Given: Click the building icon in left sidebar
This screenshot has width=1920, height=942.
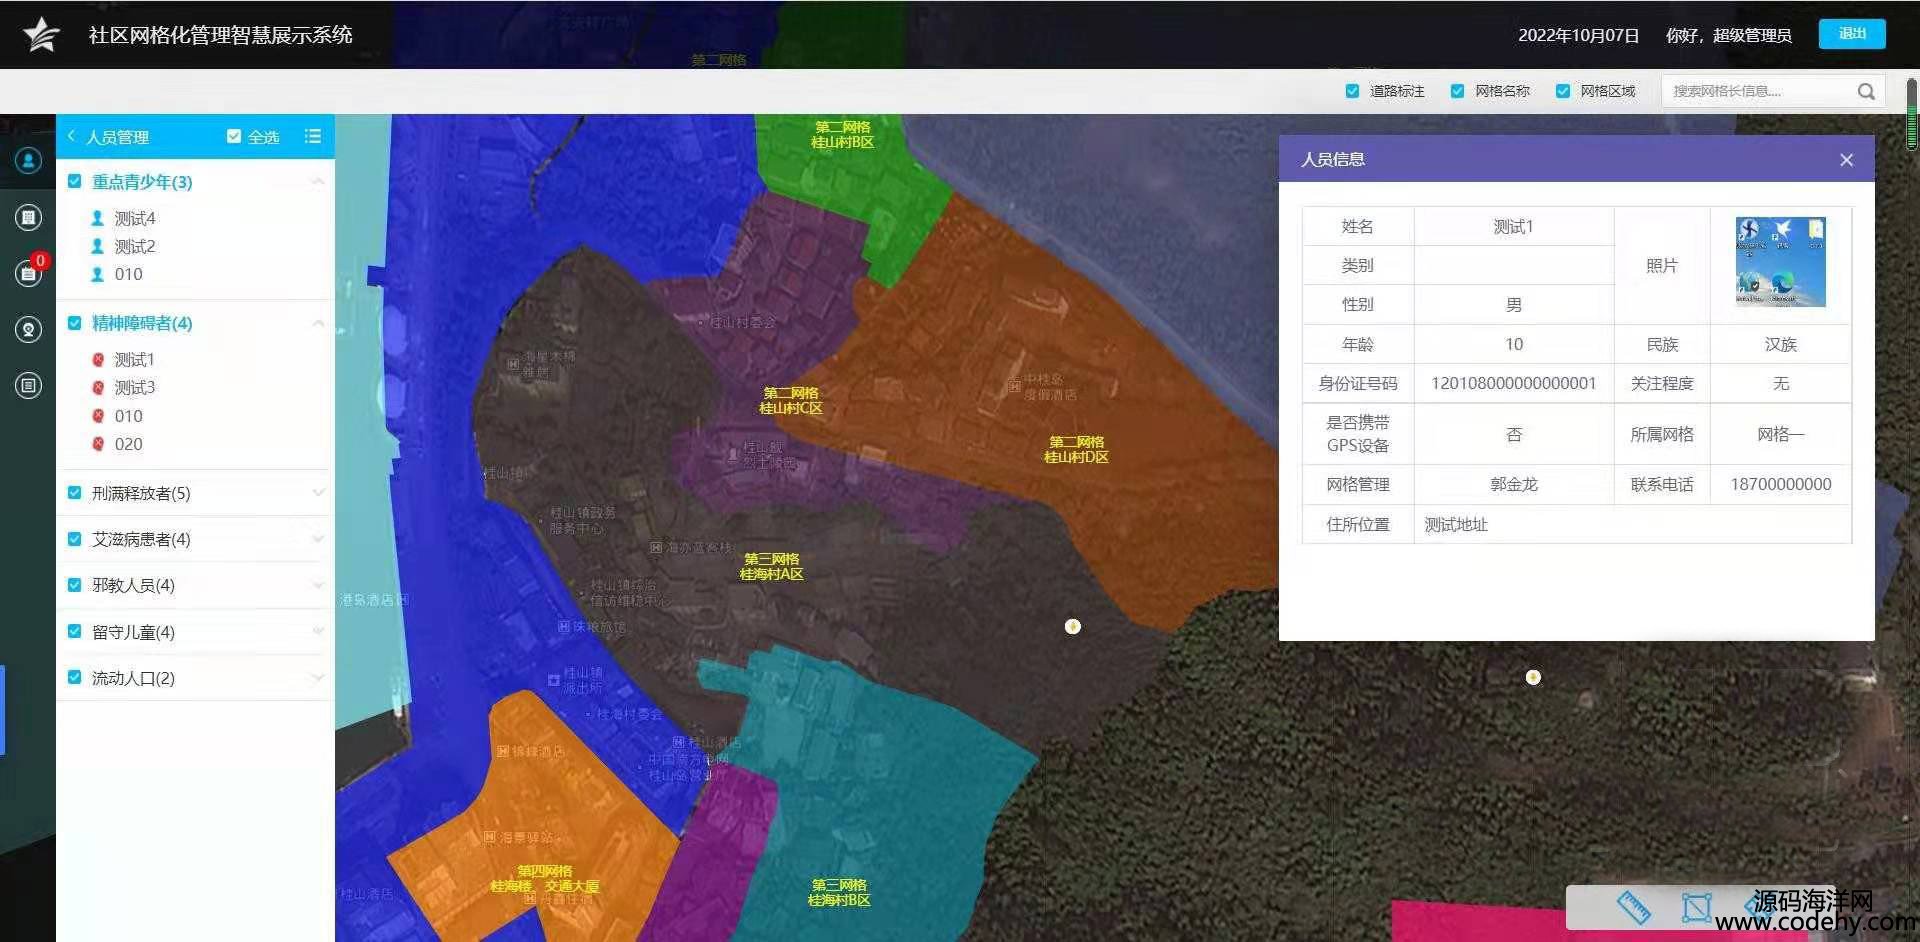Looking at the screenshot, I should coord(28,217).
